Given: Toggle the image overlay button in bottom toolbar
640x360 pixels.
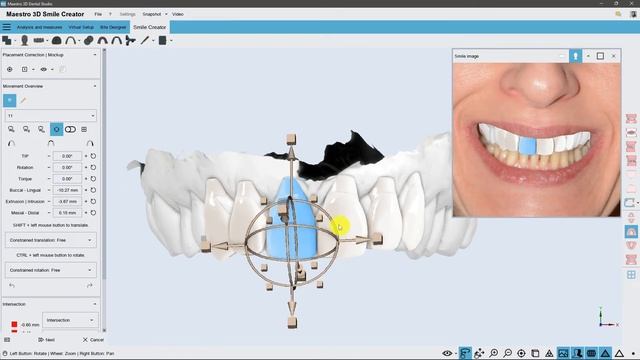Looking at the screenshot, I should pos(563,353).
